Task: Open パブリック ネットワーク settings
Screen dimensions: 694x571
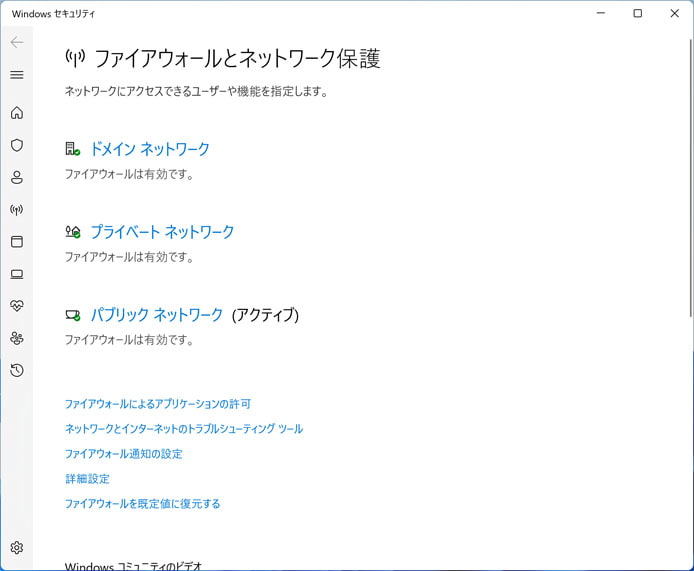Action: click(x=156, y=315)
